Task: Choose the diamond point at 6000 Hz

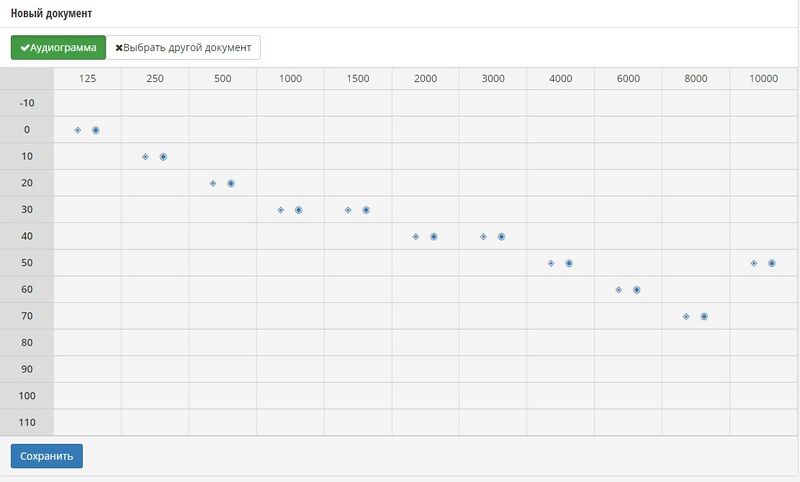Action: [x=618, y=290]
